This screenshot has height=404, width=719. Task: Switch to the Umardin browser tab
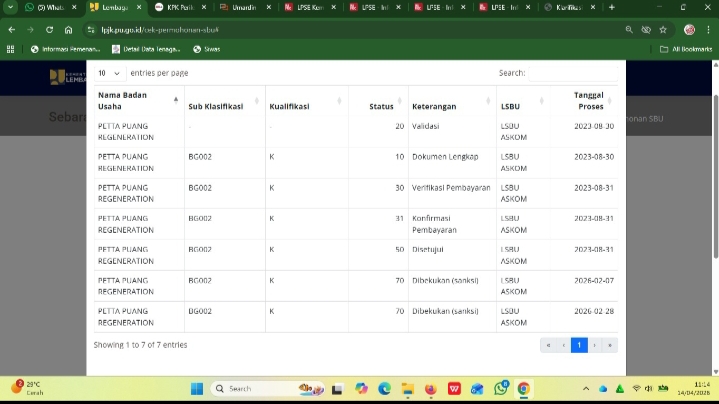pos(242,7)
